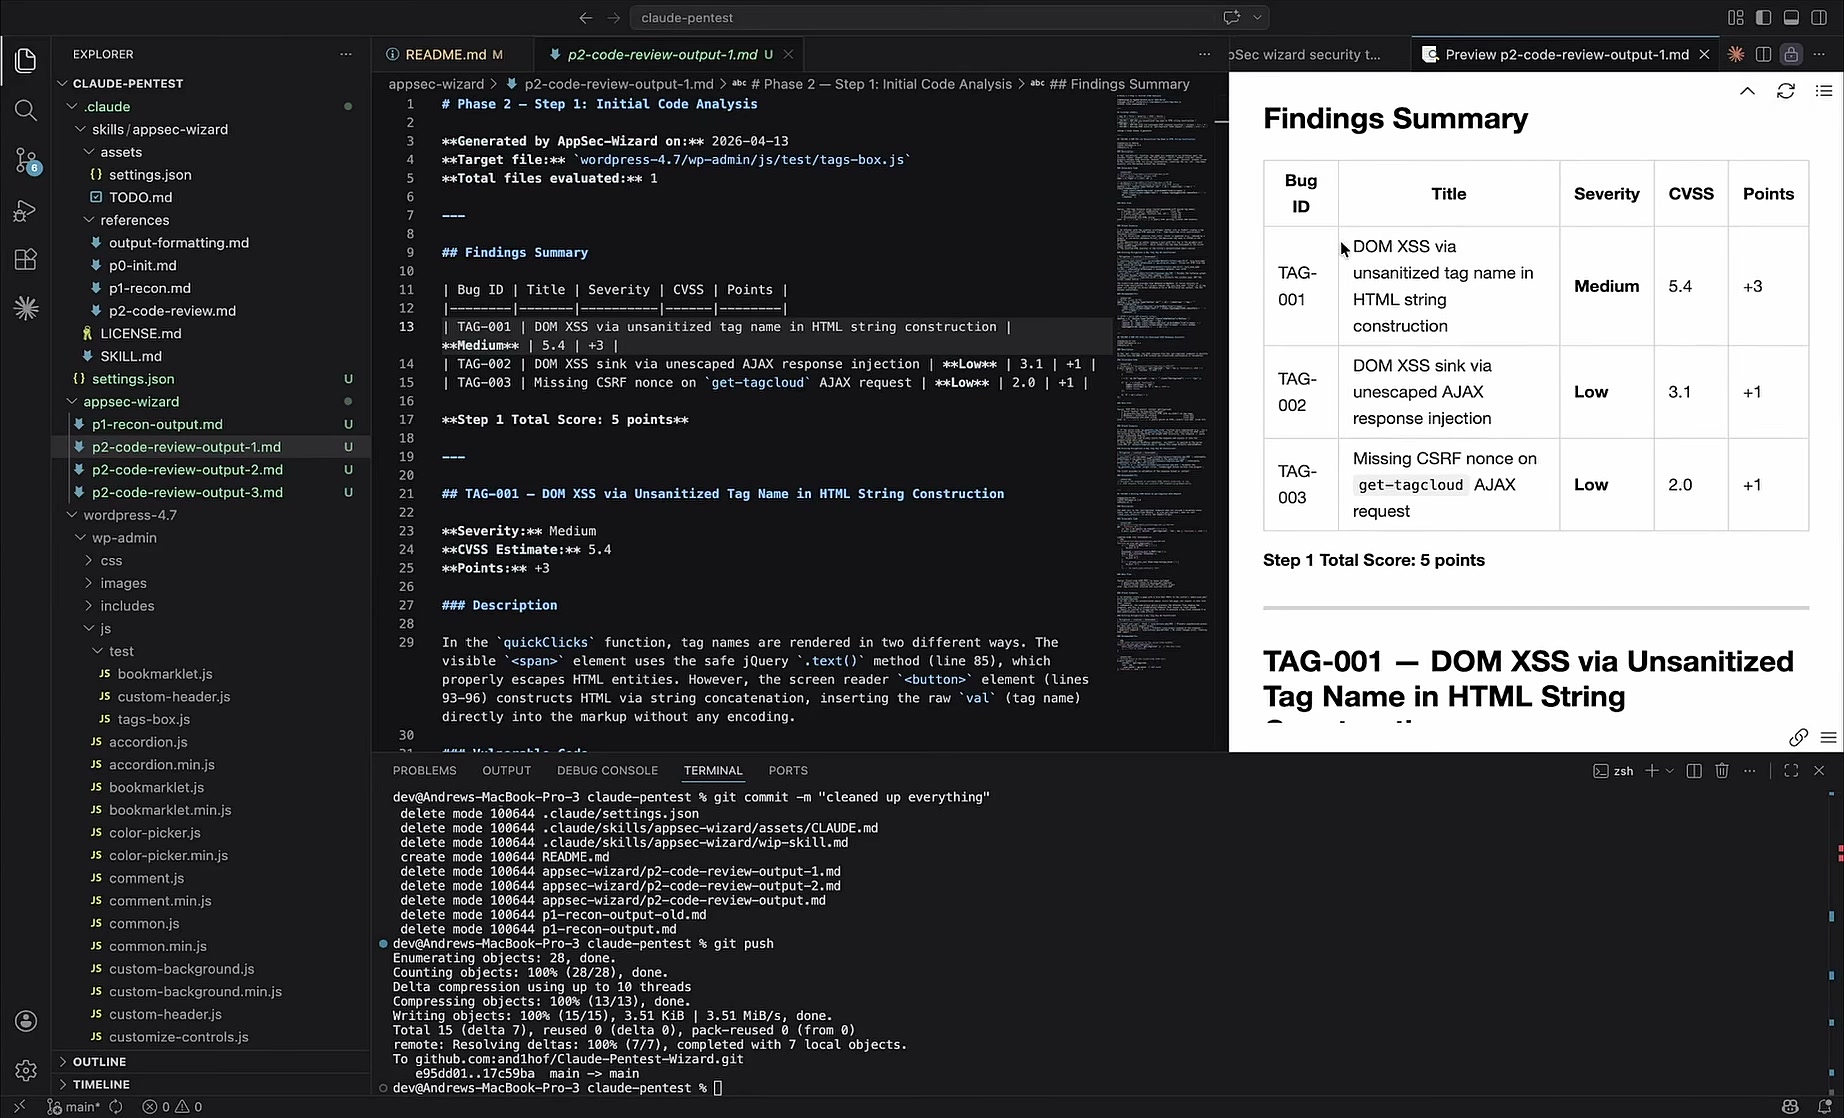The image size is (1844, 1118).
Task: Open p2-code-review-output-2.md in explorer
Action: point(187,470)
